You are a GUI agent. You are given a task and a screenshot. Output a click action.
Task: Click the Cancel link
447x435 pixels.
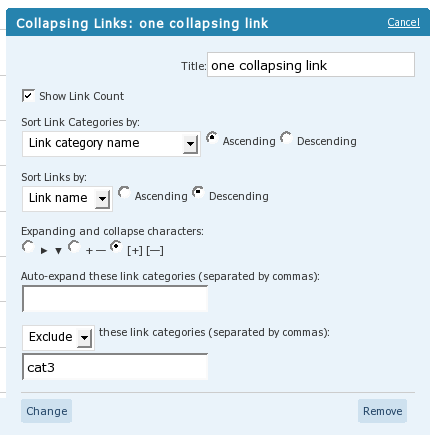[403, 22]
